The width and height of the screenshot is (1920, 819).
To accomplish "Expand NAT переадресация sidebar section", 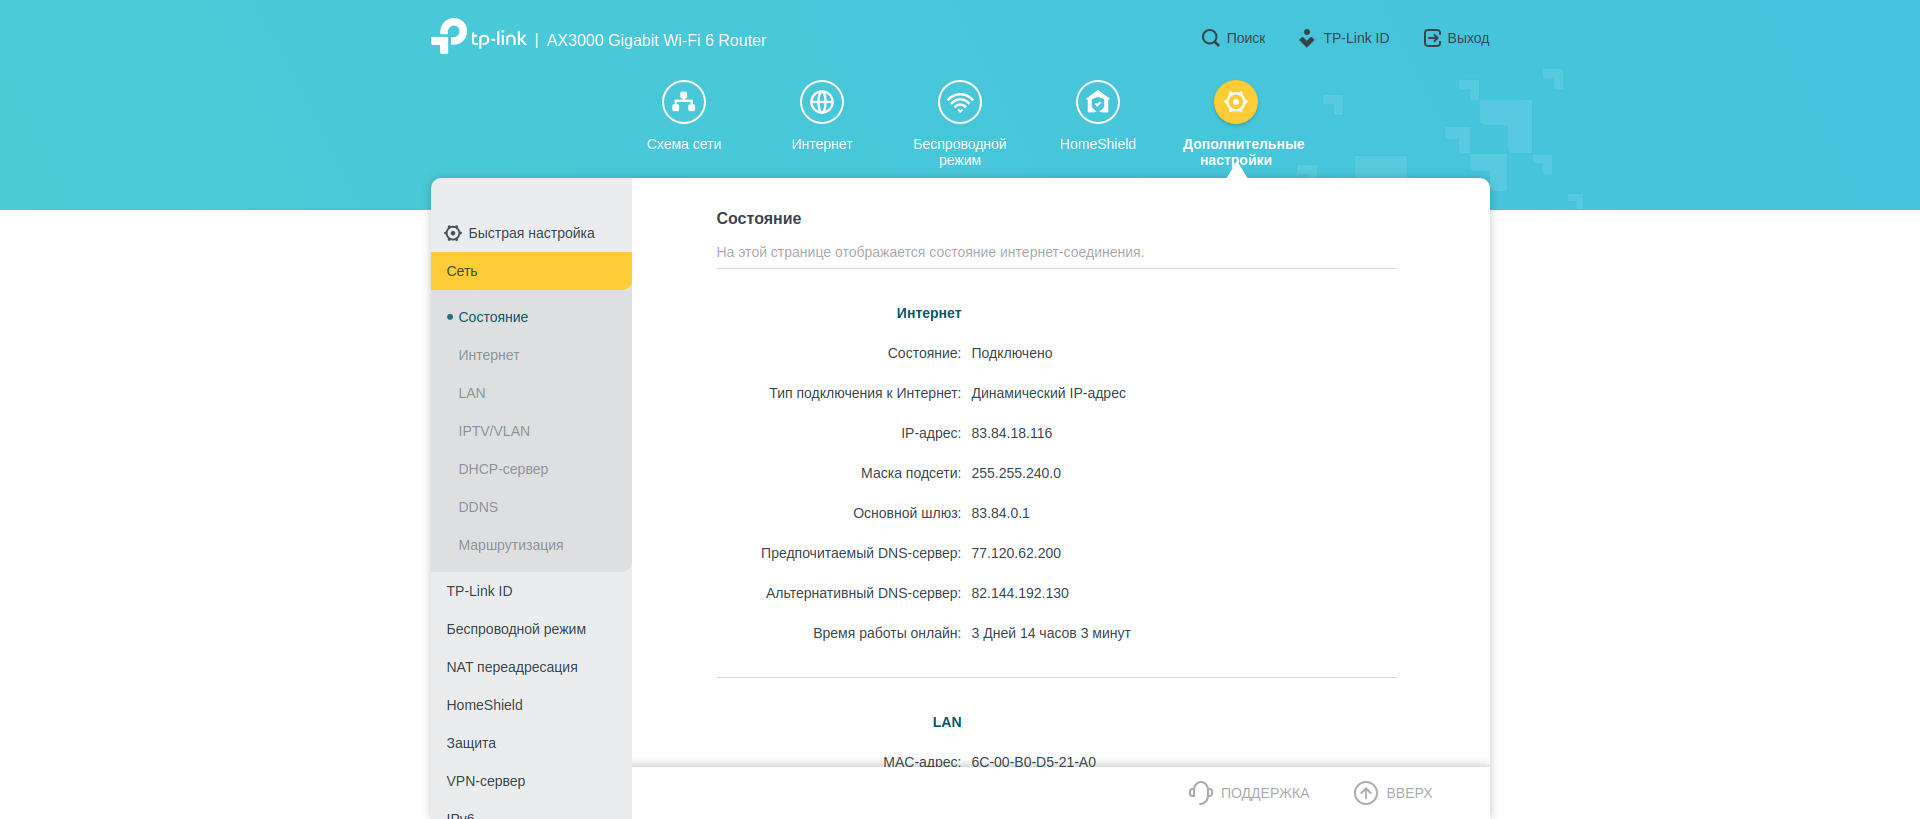I will click(x=512, y=667).
